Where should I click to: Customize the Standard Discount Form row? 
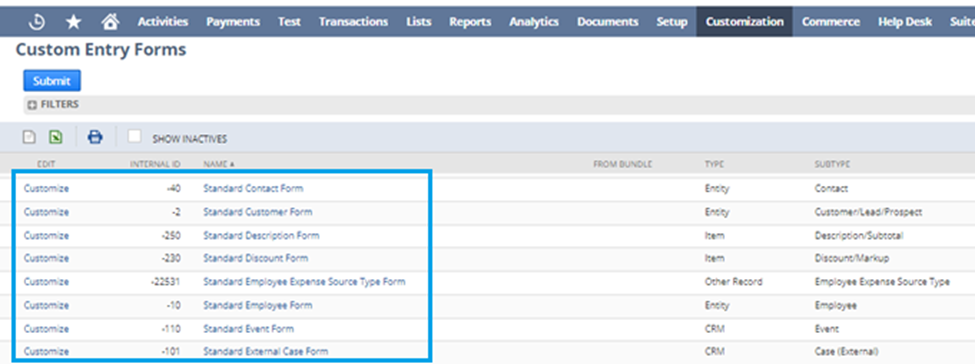click(47, 258)
